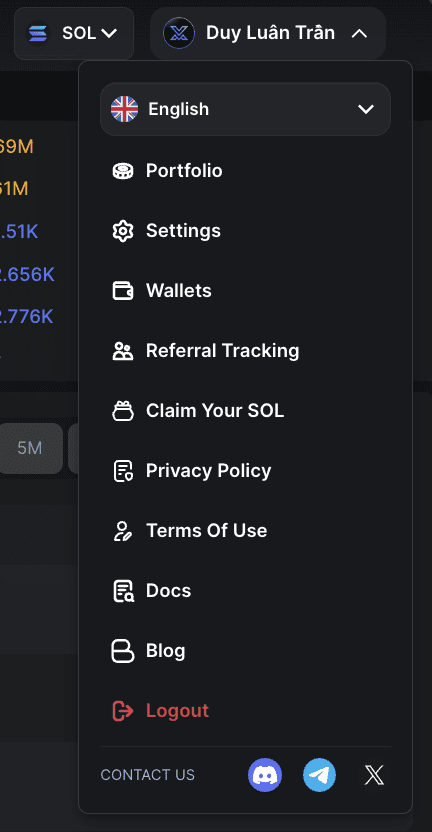Click the Logout text link

coord(177,710)
